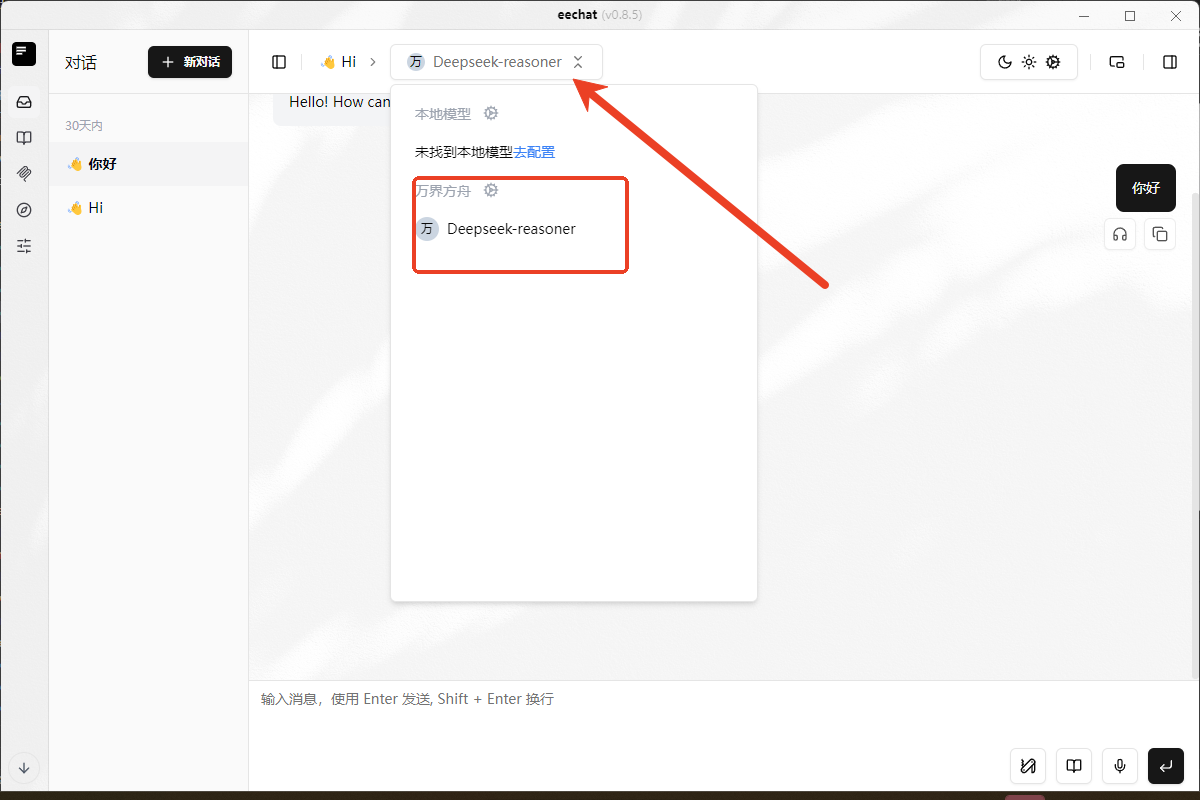Open settings gear next to 本地模型
This screenshot has width=1200, height=800.
click(x=491, y=113)
